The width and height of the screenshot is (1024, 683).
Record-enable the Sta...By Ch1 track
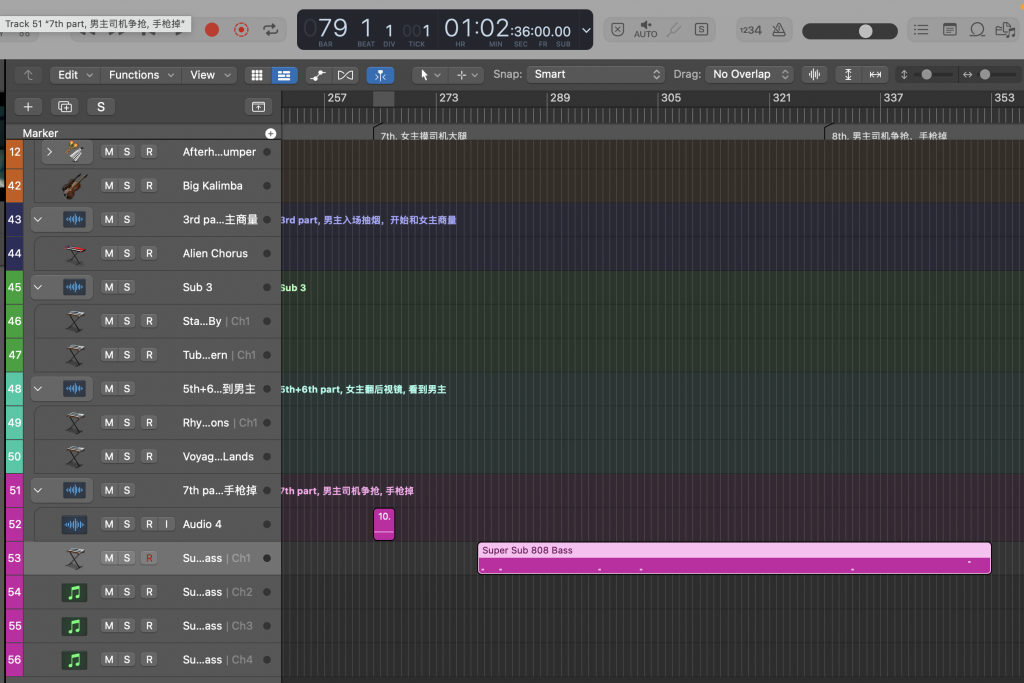point(149,321)
